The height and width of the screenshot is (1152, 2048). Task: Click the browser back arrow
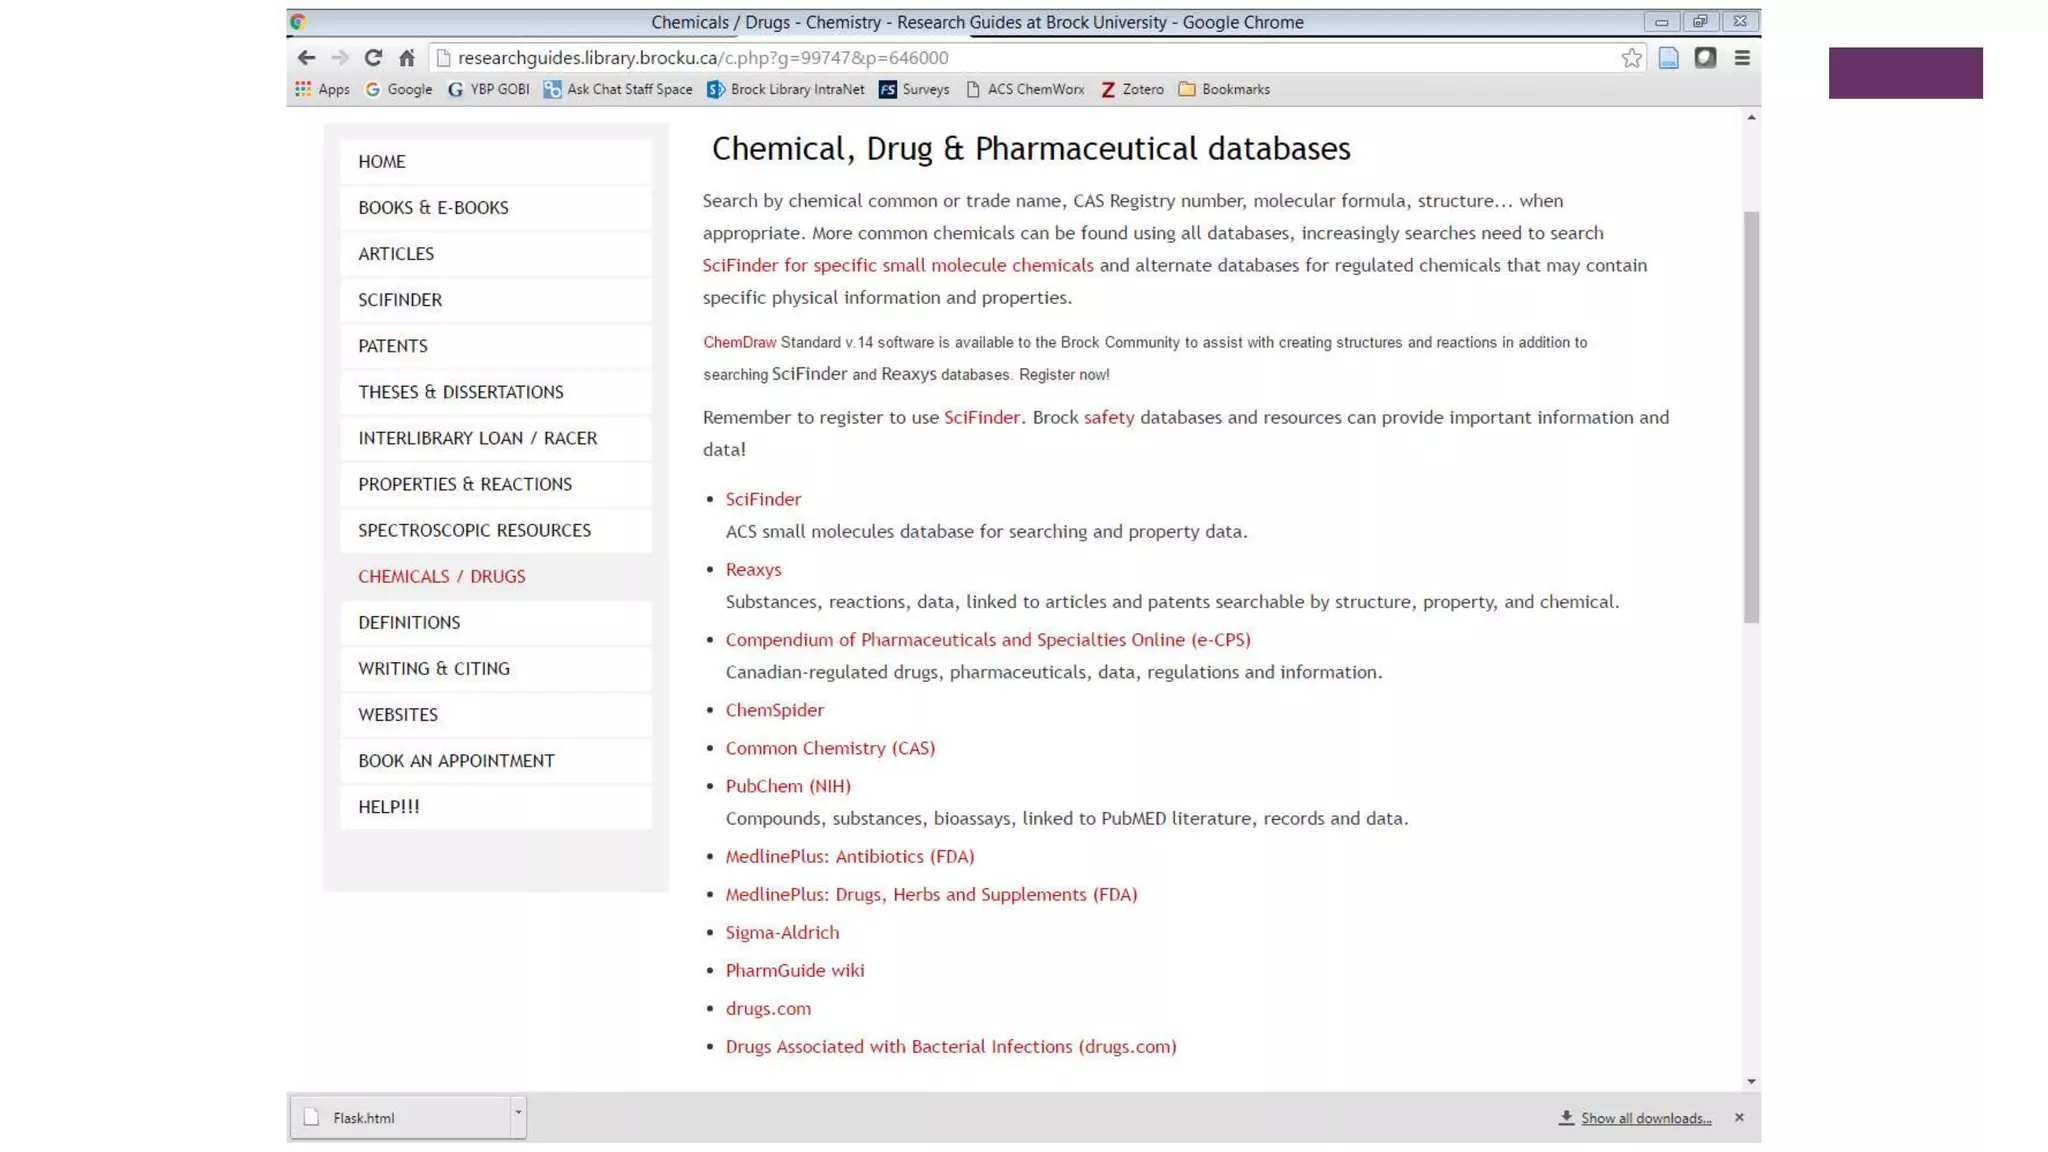coord(306,58)
